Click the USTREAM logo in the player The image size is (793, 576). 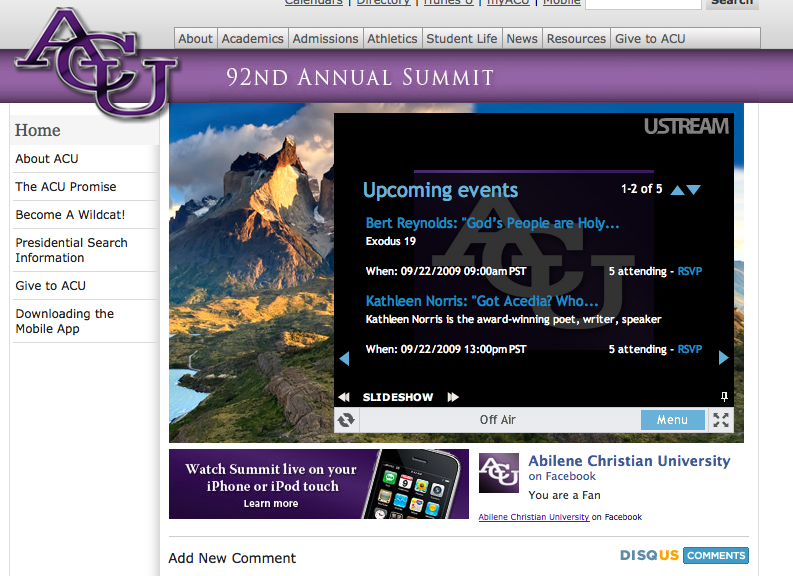click(686, 126)
